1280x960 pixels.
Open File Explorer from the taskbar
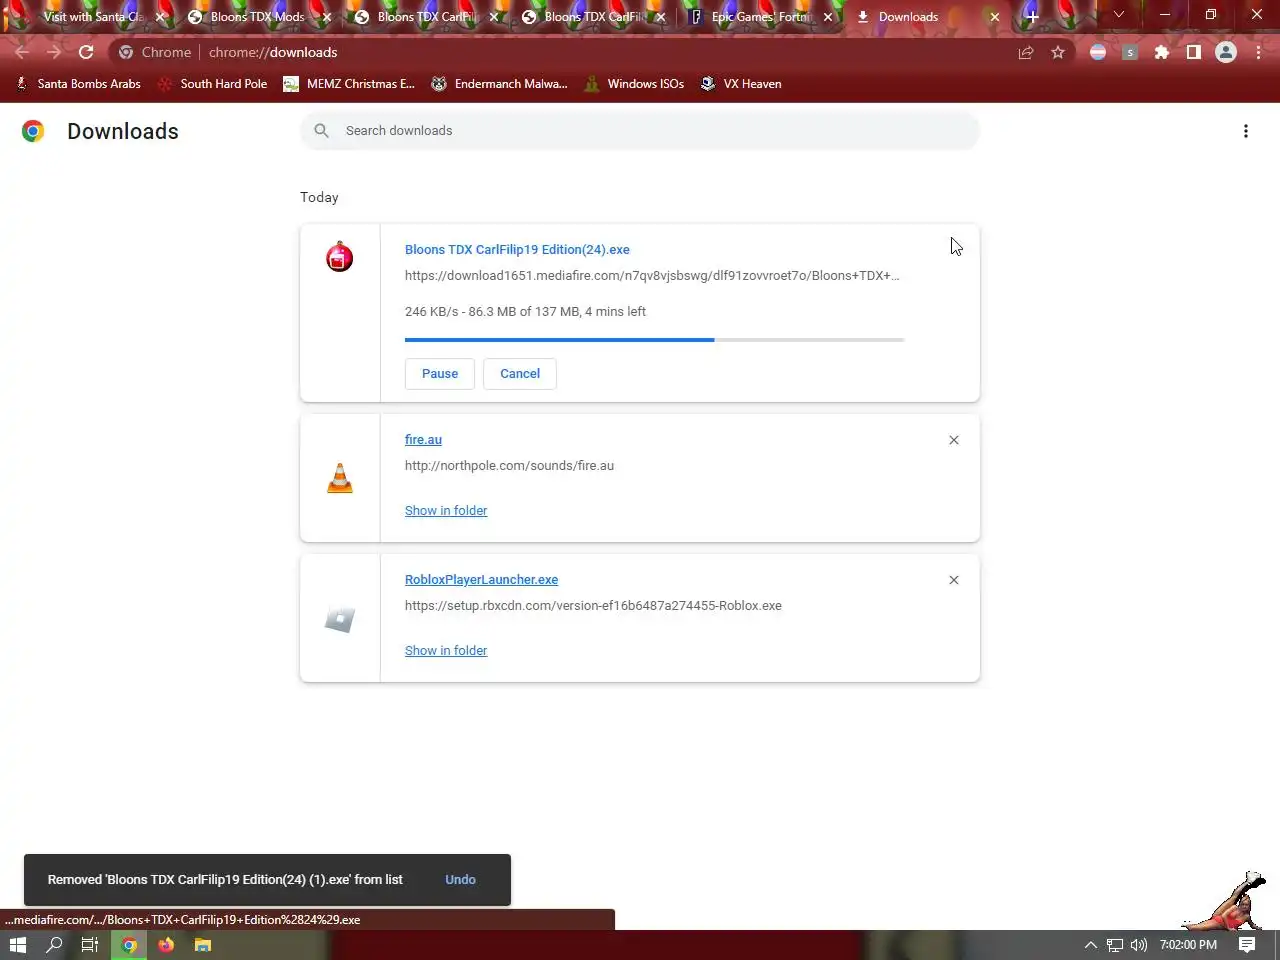coord(203,945)
